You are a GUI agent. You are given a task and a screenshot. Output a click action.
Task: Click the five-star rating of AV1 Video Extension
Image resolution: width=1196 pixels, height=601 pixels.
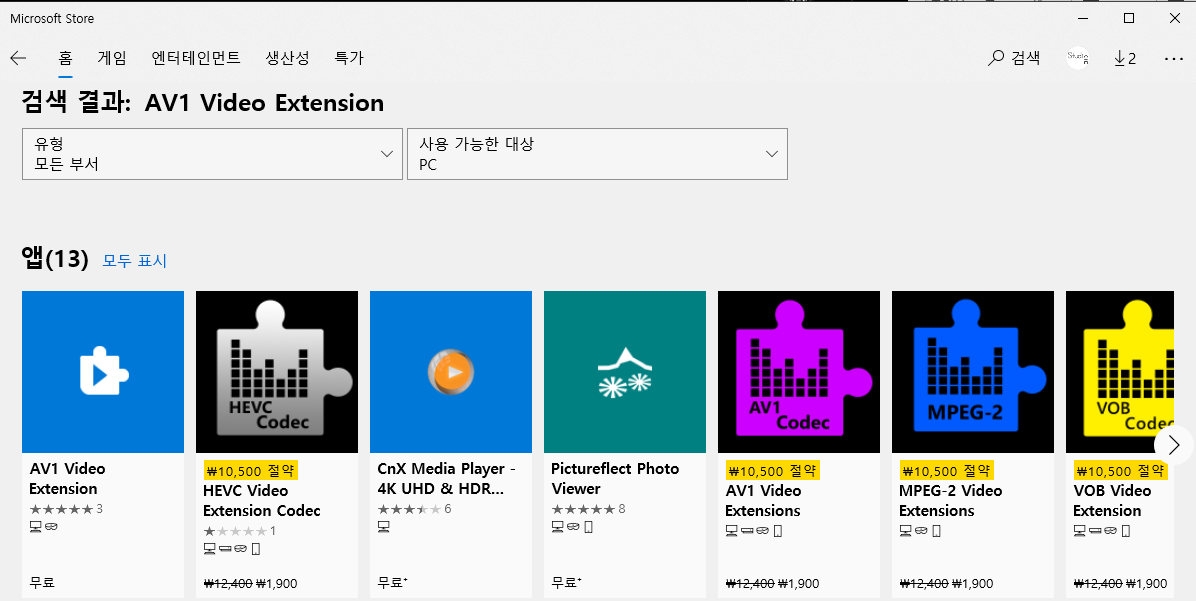[61, 509]
